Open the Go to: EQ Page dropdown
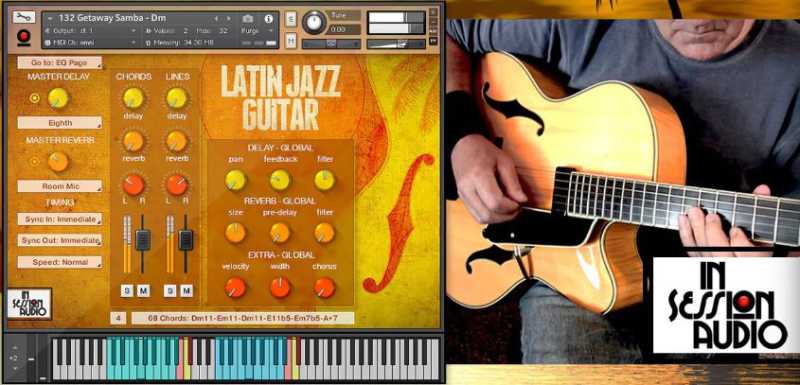Viewport: 800px width, 385px height. [60, 63]
